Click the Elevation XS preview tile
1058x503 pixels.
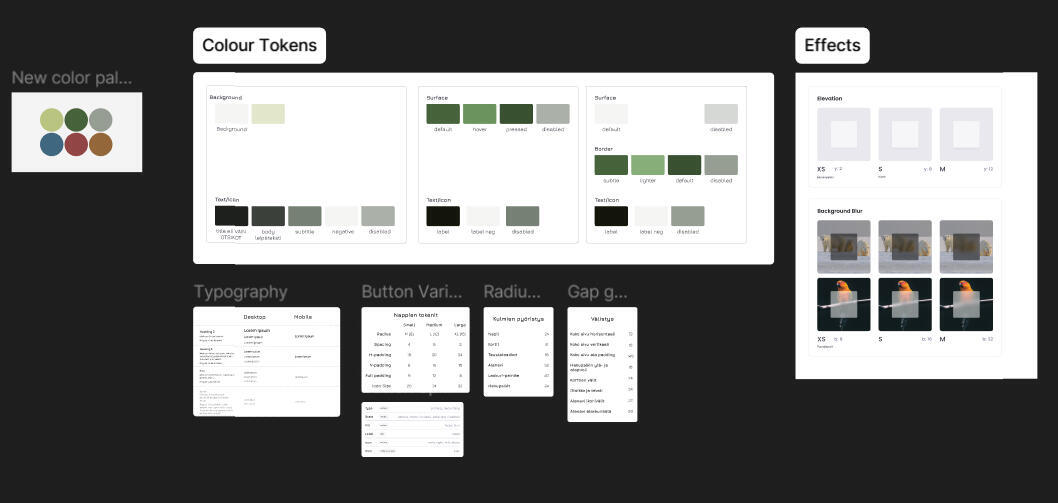pos(843,134)
